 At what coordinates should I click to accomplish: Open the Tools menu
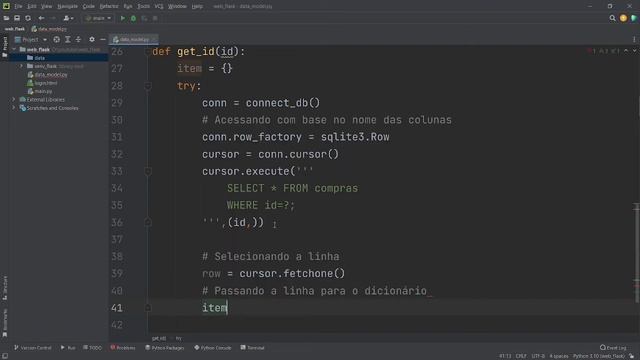point(143,6)
